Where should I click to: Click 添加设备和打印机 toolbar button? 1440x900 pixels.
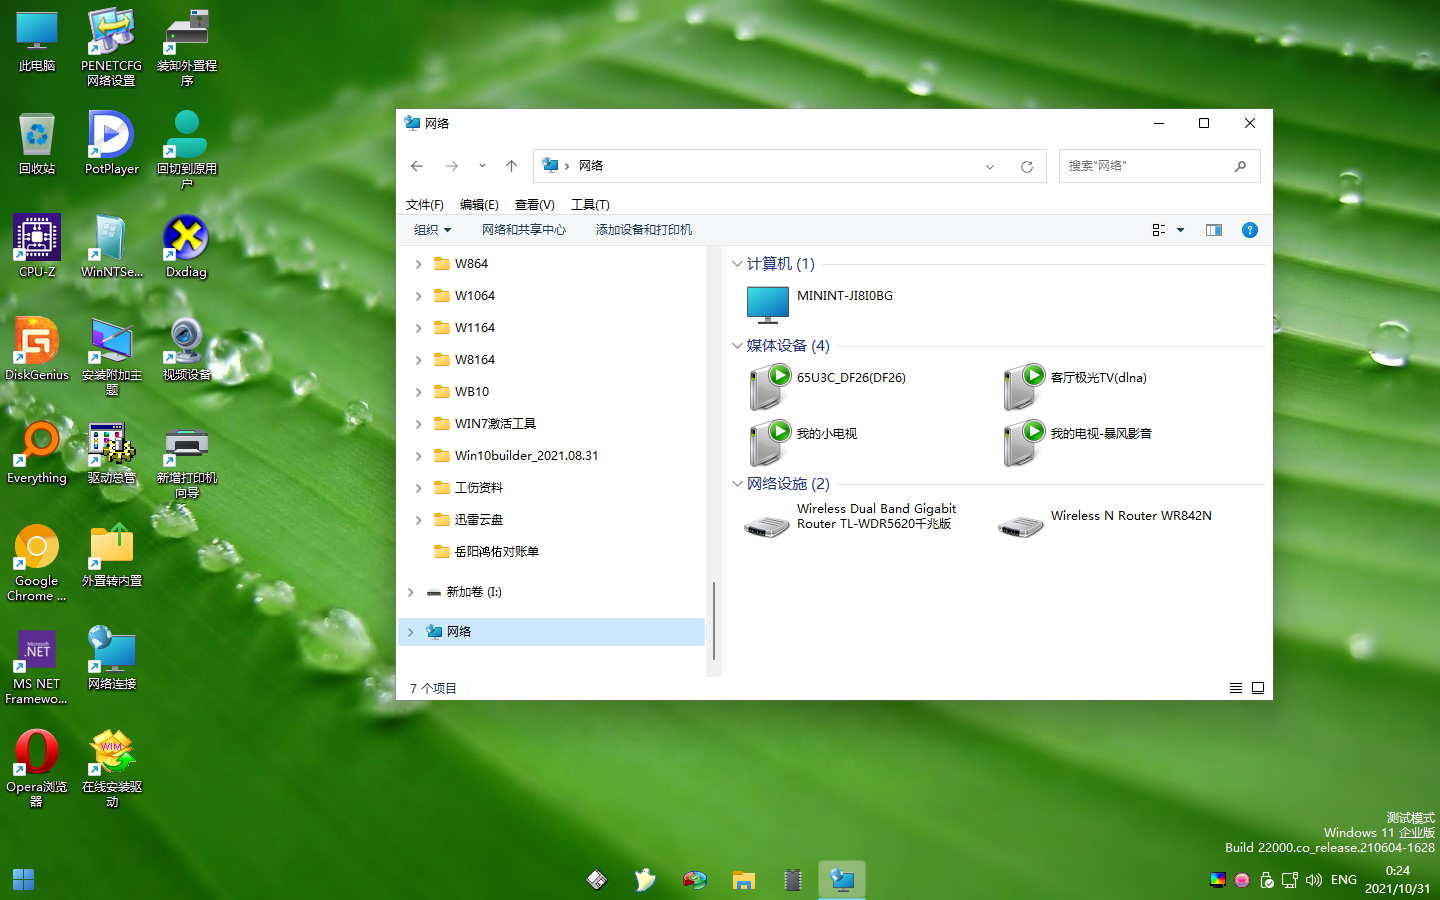tap(644, 230)
